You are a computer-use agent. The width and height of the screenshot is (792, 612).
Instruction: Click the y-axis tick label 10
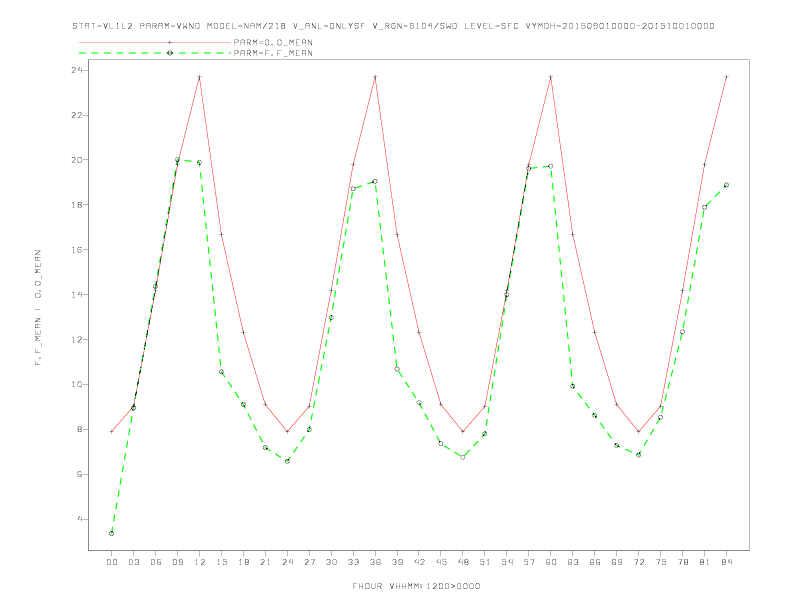click(x=77, y=385)
